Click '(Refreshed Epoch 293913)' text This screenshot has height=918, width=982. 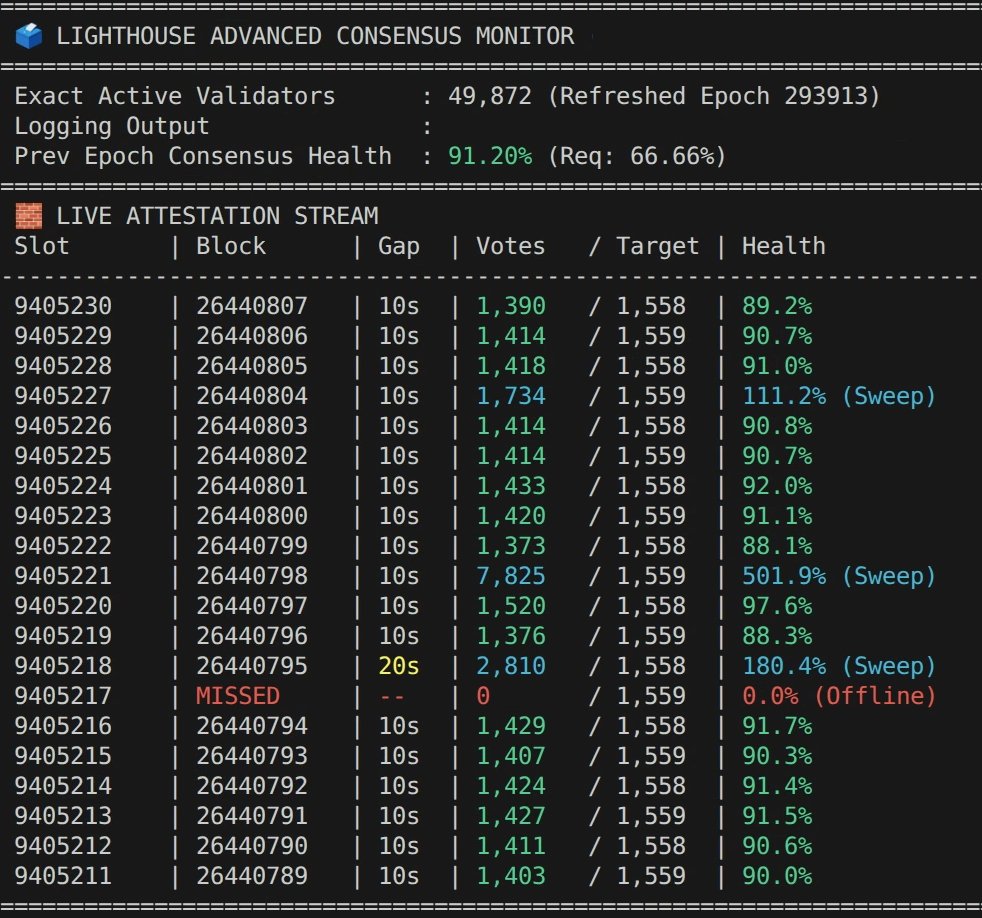713,96
